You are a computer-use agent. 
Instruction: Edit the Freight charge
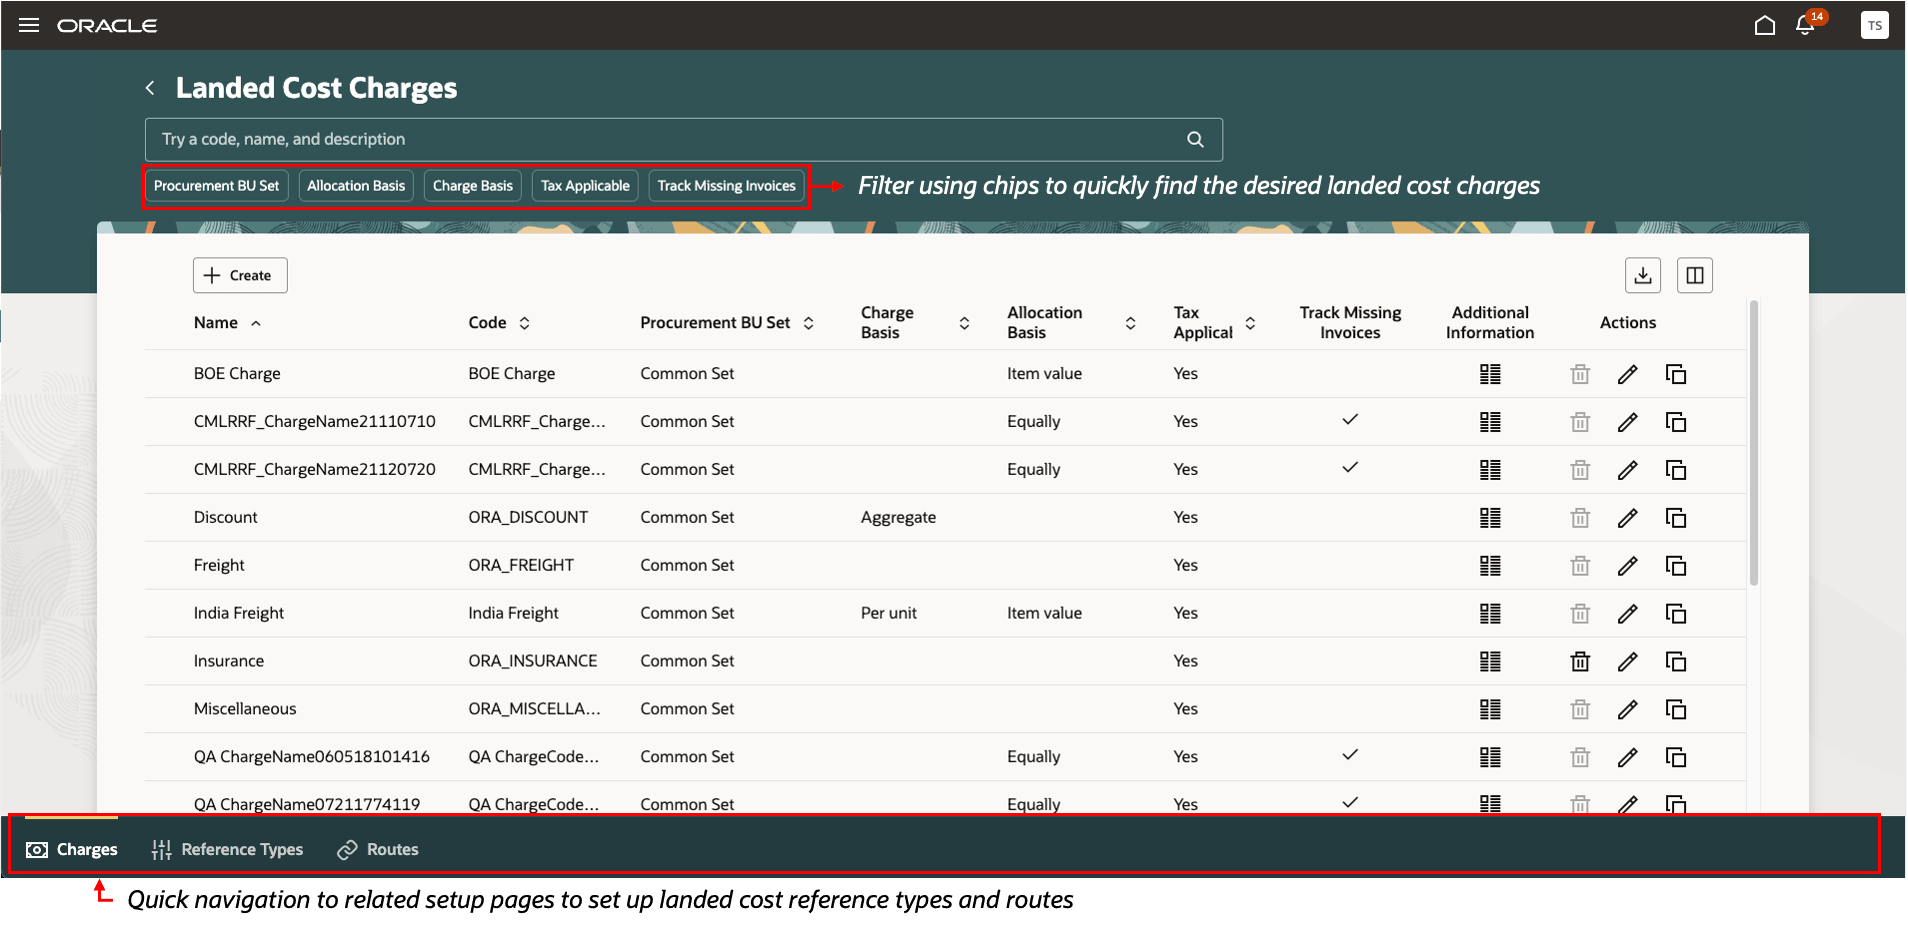point(1628,566)
